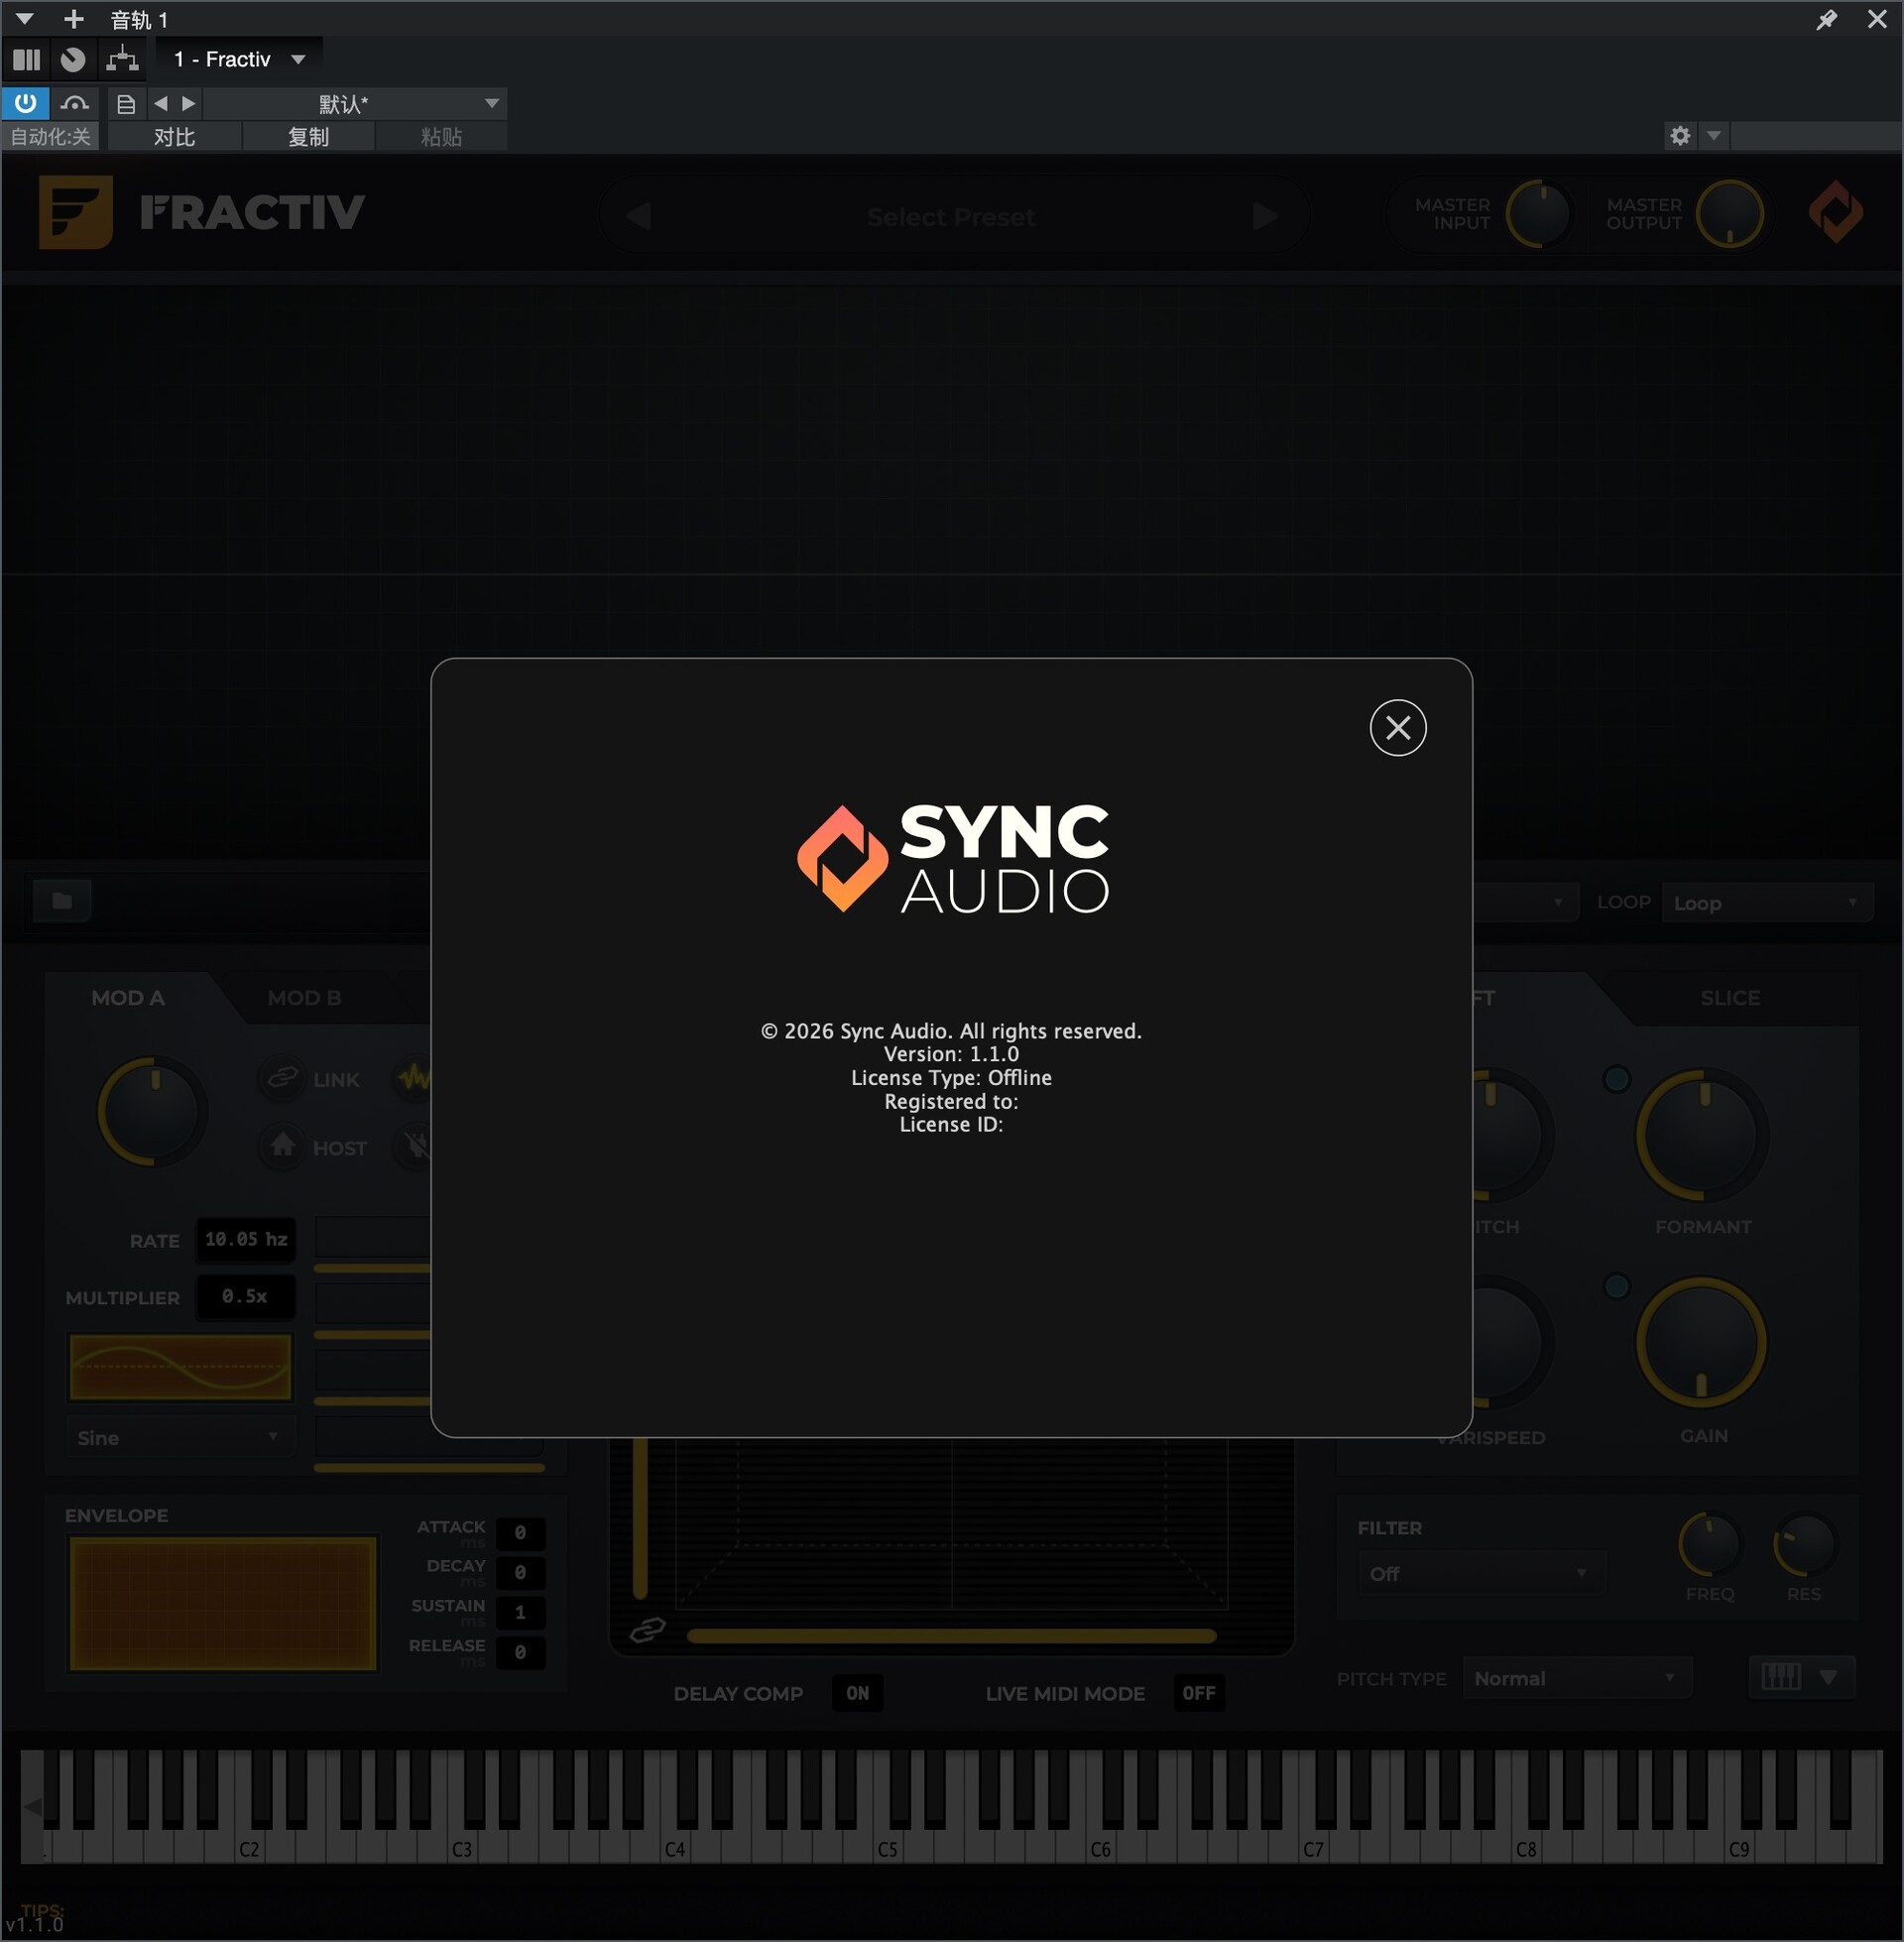Screen dimensions: 1904x1942
Task: Click the LINK chain icon in Mod A
Action: [283, 1077]
